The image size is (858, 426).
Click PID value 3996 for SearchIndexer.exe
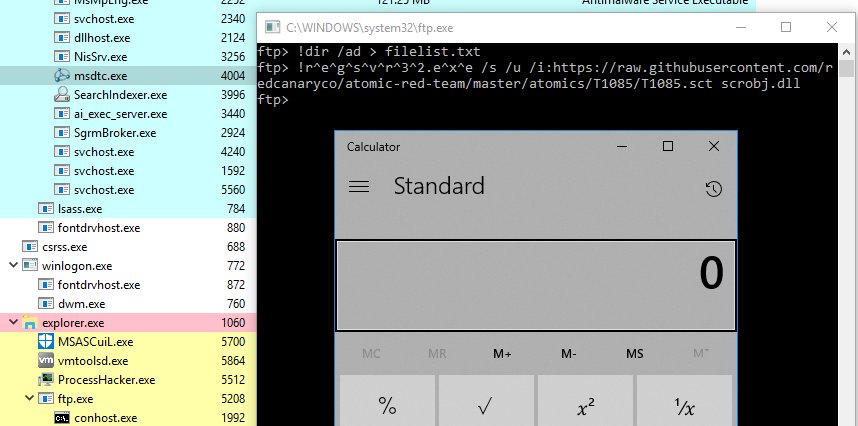tap(233, 95)
